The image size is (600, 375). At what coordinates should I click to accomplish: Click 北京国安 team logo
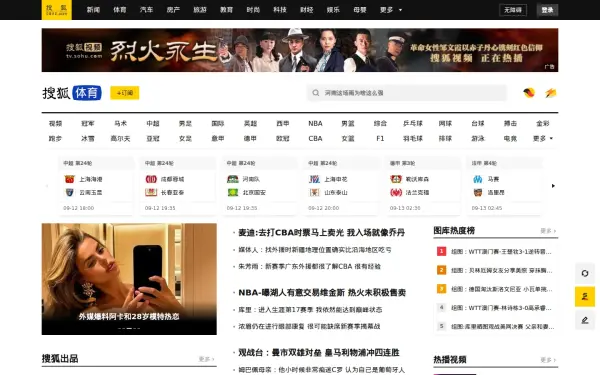tap(233, 192)
